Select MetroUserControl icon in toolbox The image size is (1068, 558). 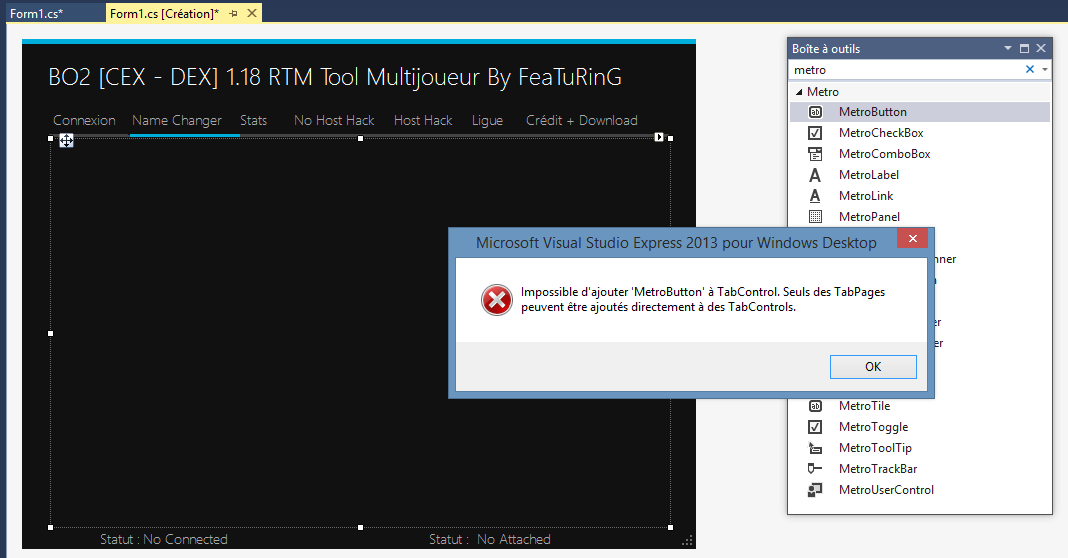coord(815,490)
